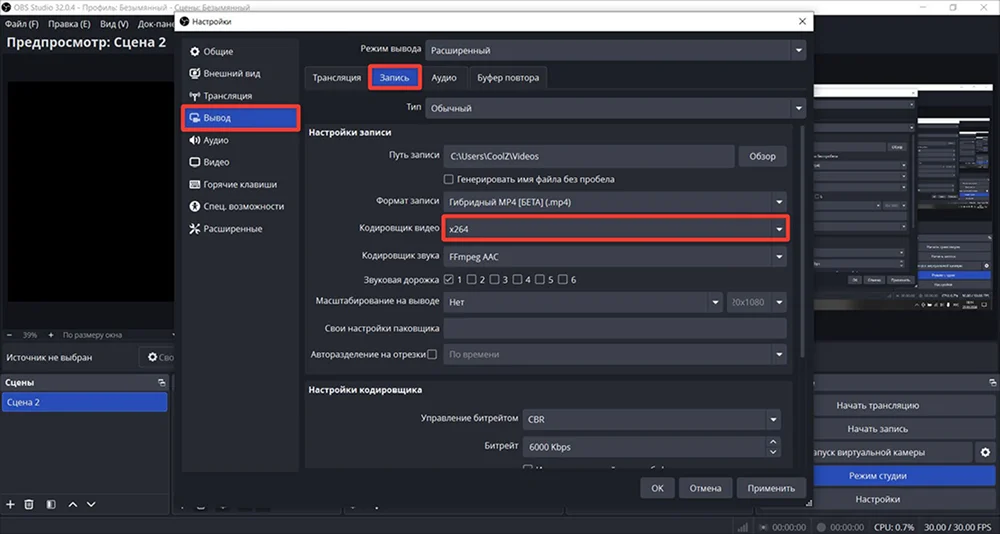Enable Авторазделение на отрезки checkbox
Screen dimensions: 1000x534
pos(432,354)
